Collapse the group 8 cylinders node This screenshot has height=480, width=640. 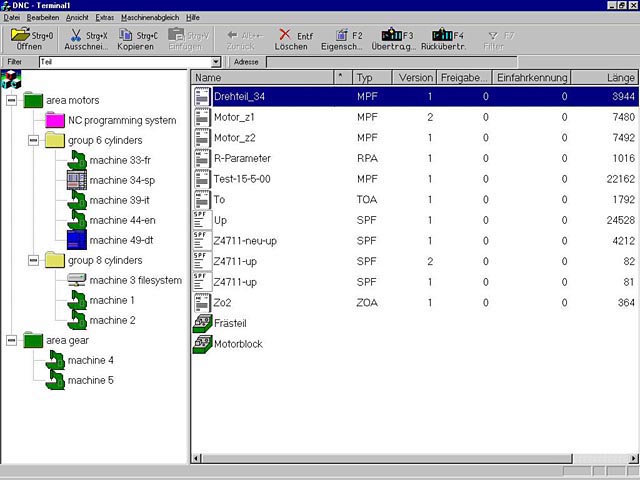tap(33, 260)
